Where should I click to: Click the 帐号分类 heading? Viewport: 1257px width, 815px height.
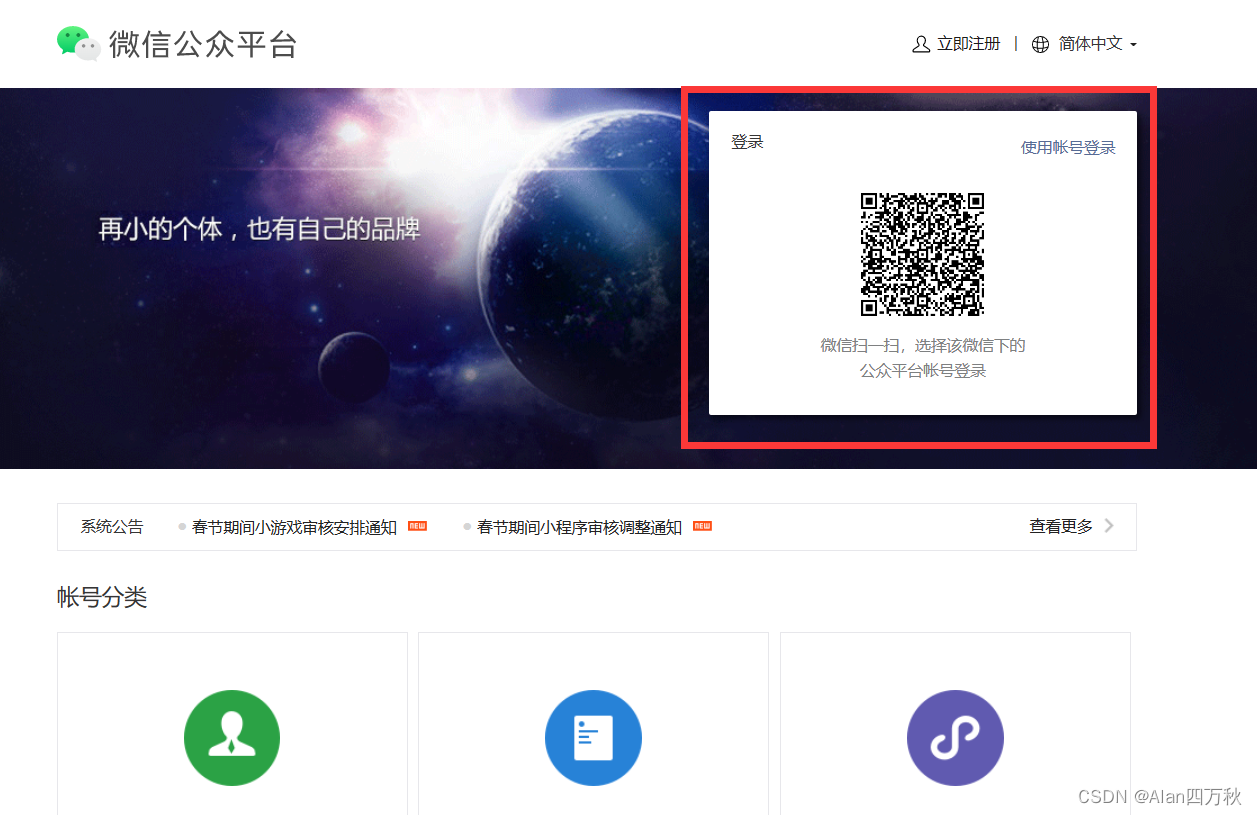pos(102,598)
